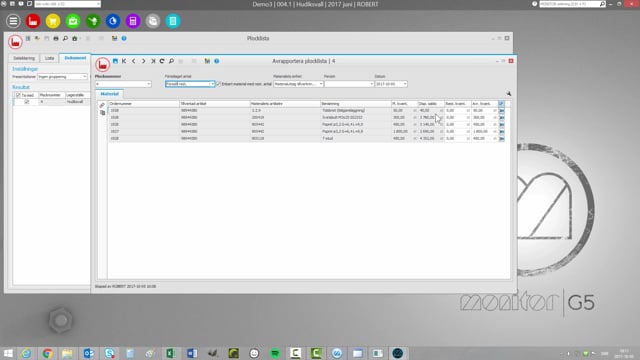The image size is (640, 360).
Task: Open the red factory Manufacturing module
Action: [x=33, y=21]
